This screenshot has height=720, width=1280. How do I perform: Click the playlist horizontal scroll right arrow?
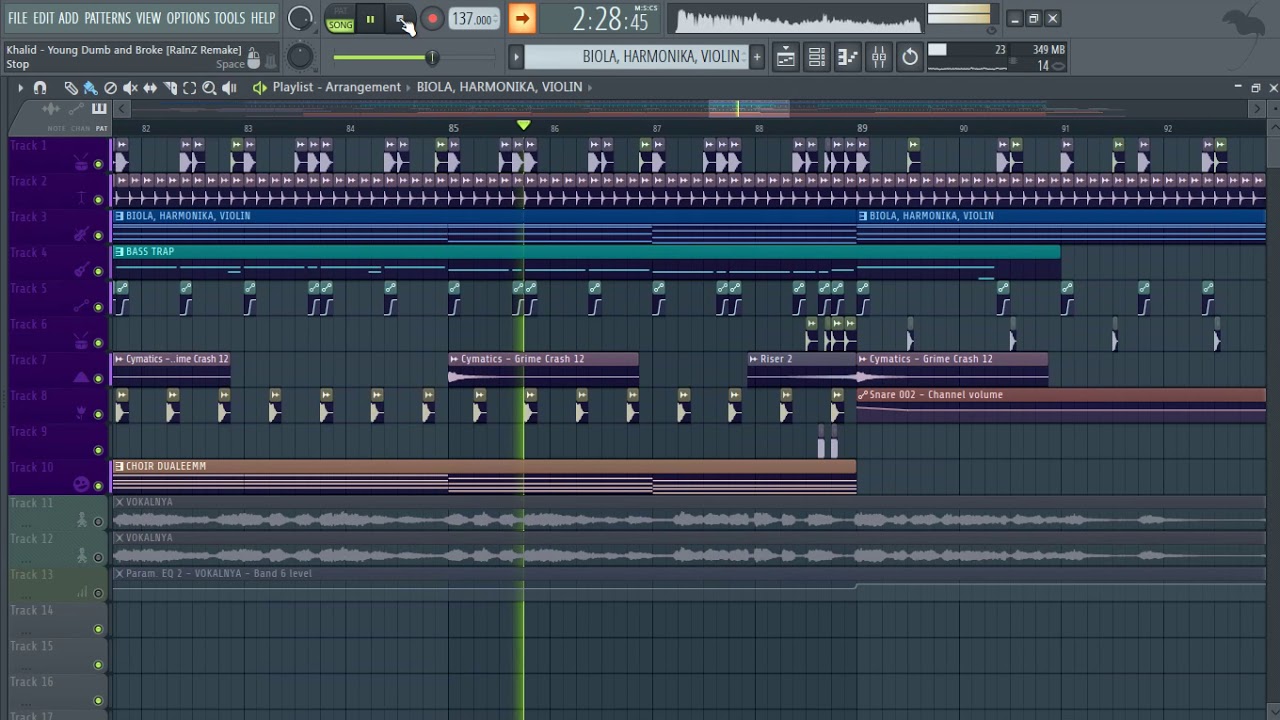(1258, 109)
